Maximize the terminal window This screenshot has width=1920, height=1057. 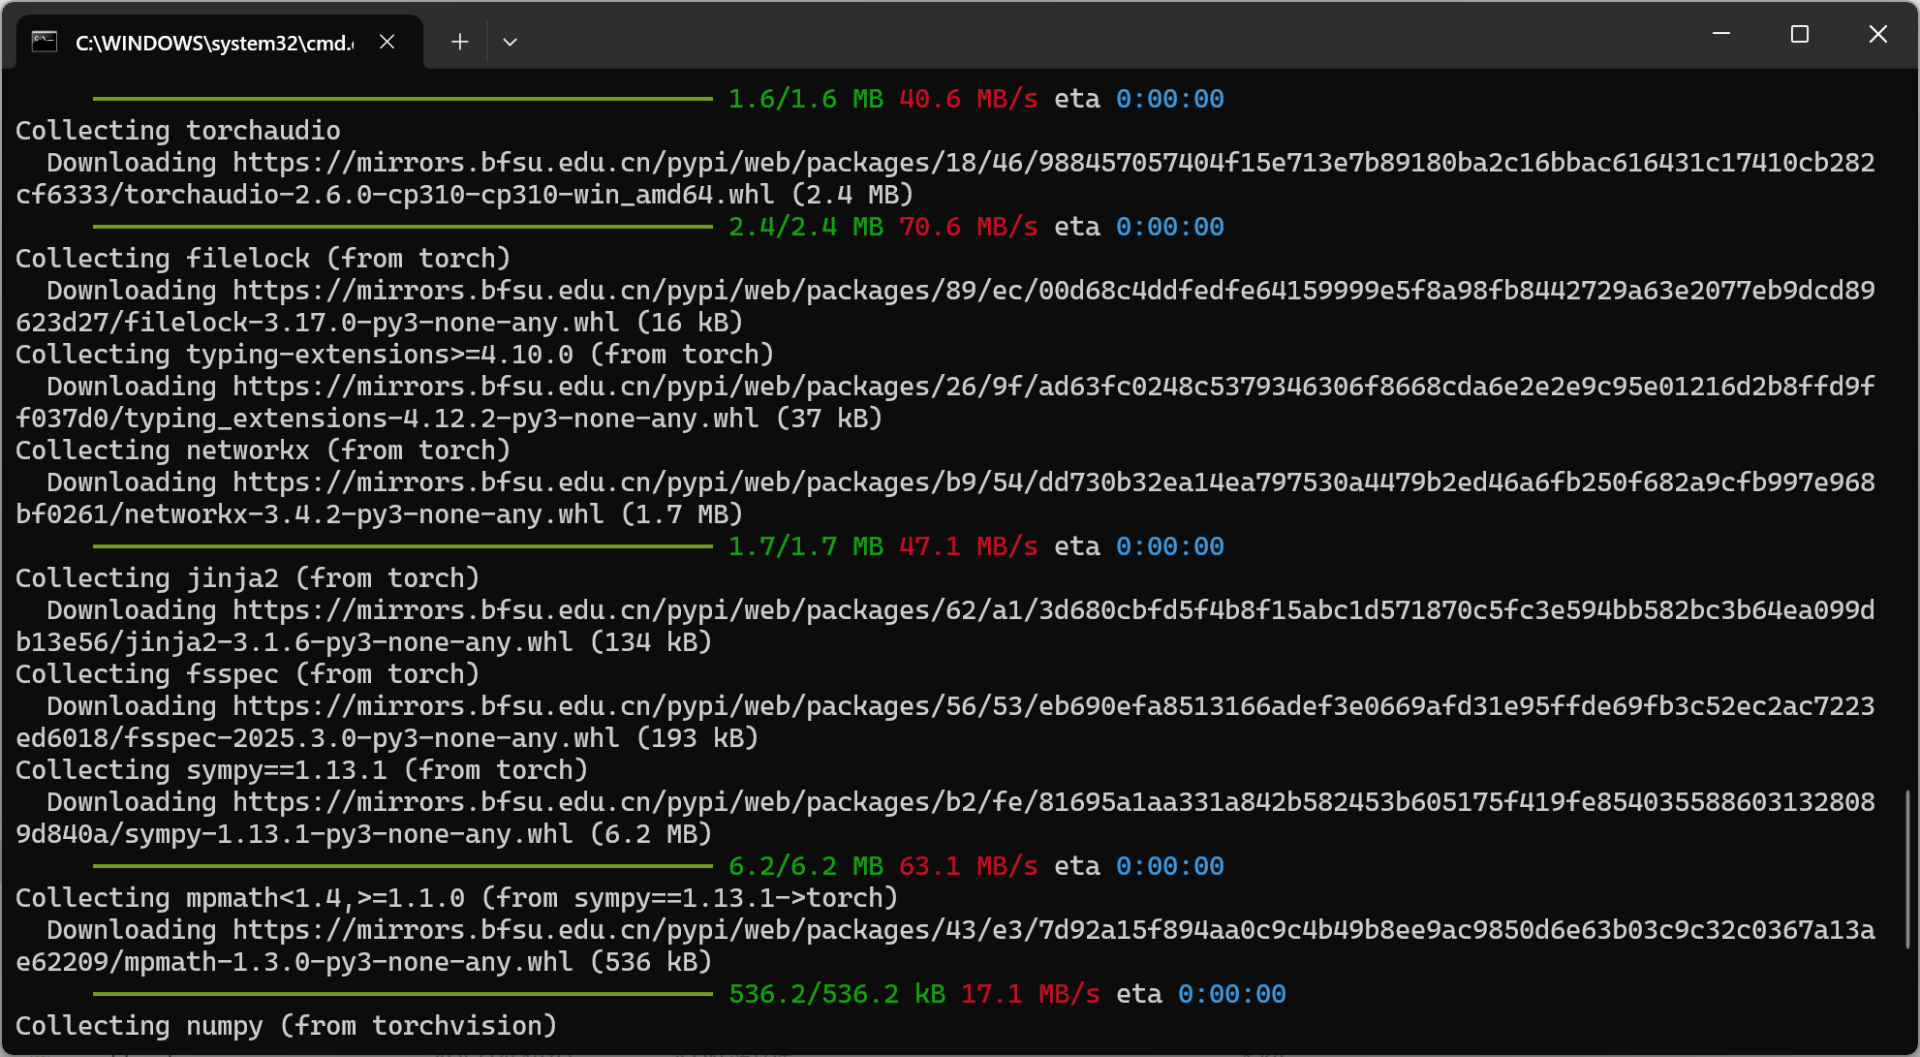(1799, 34)
